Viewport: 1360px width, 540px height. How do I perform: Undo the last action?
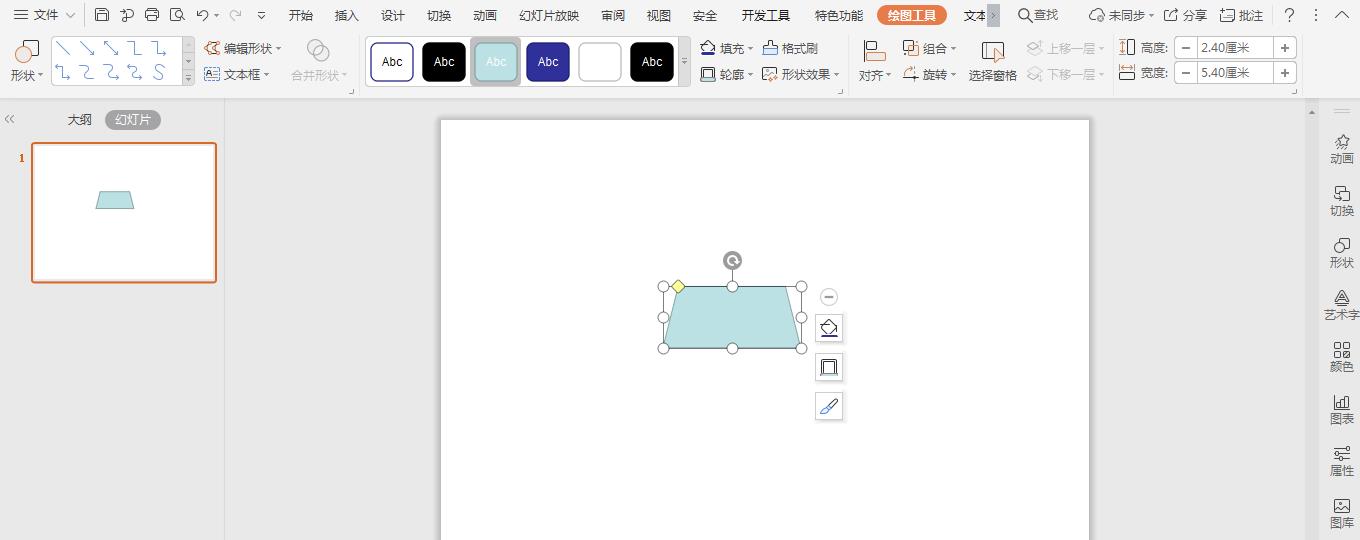pyautogui.click(x=203, y=15)
